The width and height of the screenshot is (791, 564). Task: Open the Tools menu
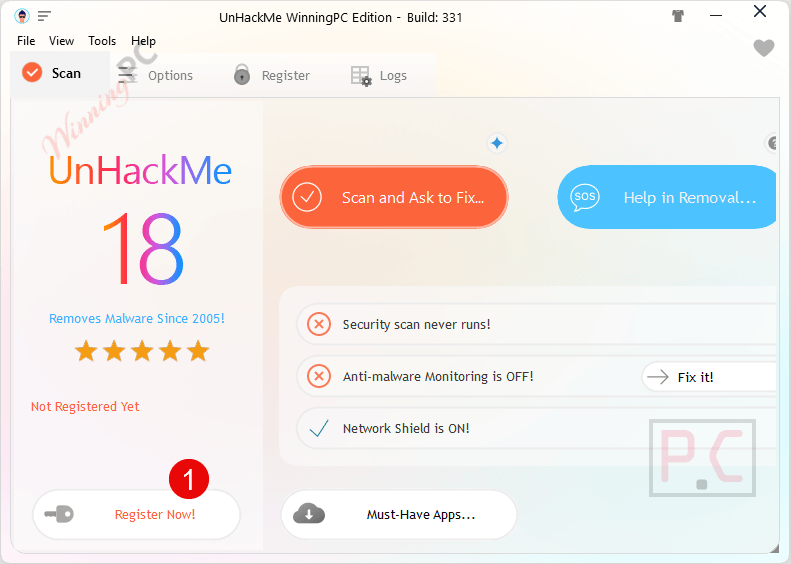(102, 41)
